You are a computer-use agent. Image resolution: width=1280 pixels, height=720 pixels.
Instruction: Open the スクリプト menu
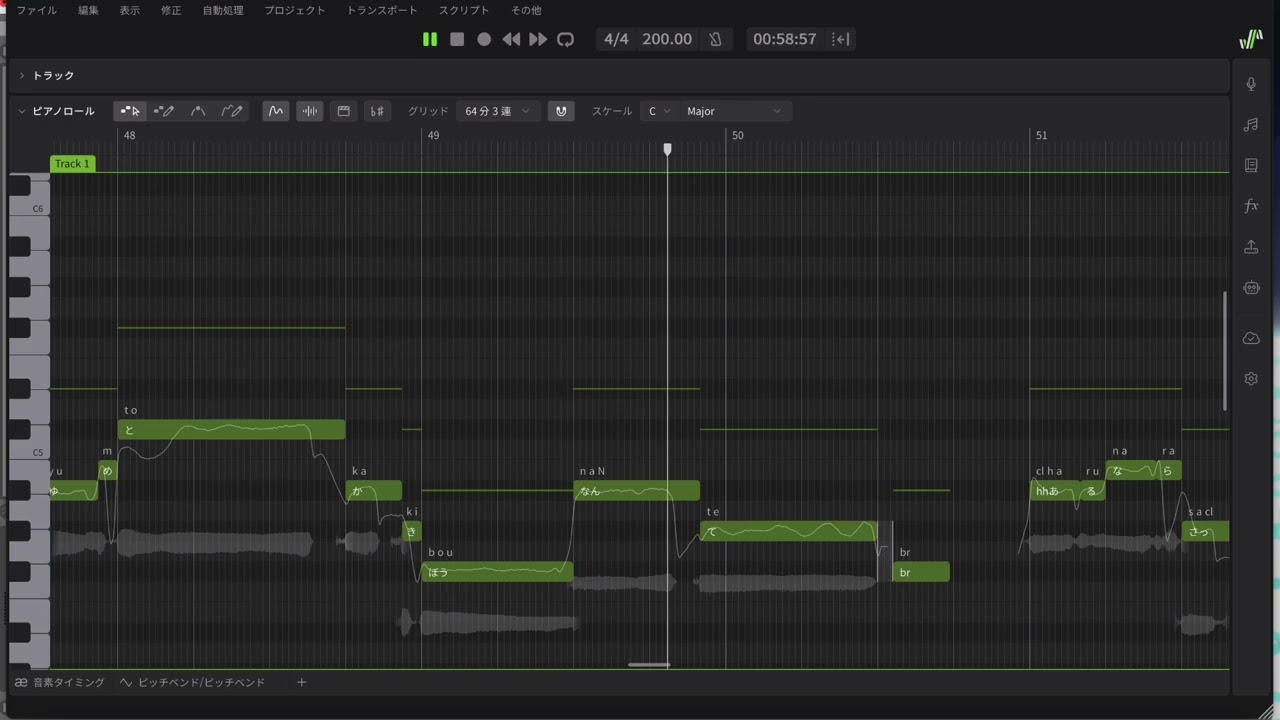[x=464, y=10]
